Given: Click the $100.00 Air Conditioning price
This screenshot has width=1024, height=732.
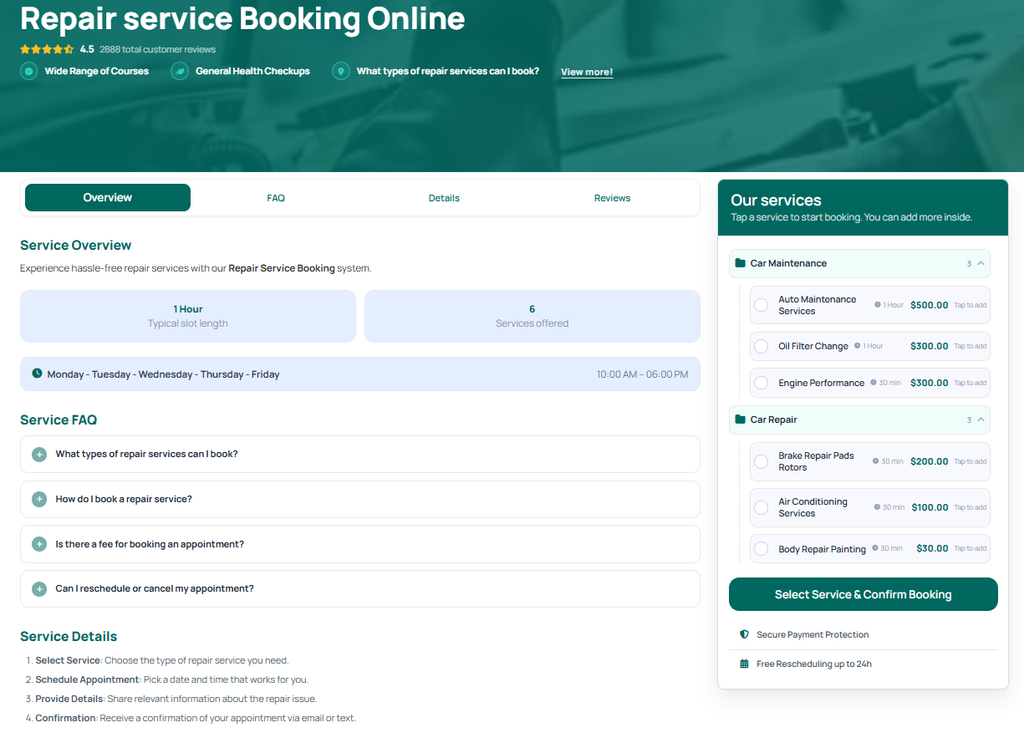Looking at the screenshot, I should pos(929,507).
